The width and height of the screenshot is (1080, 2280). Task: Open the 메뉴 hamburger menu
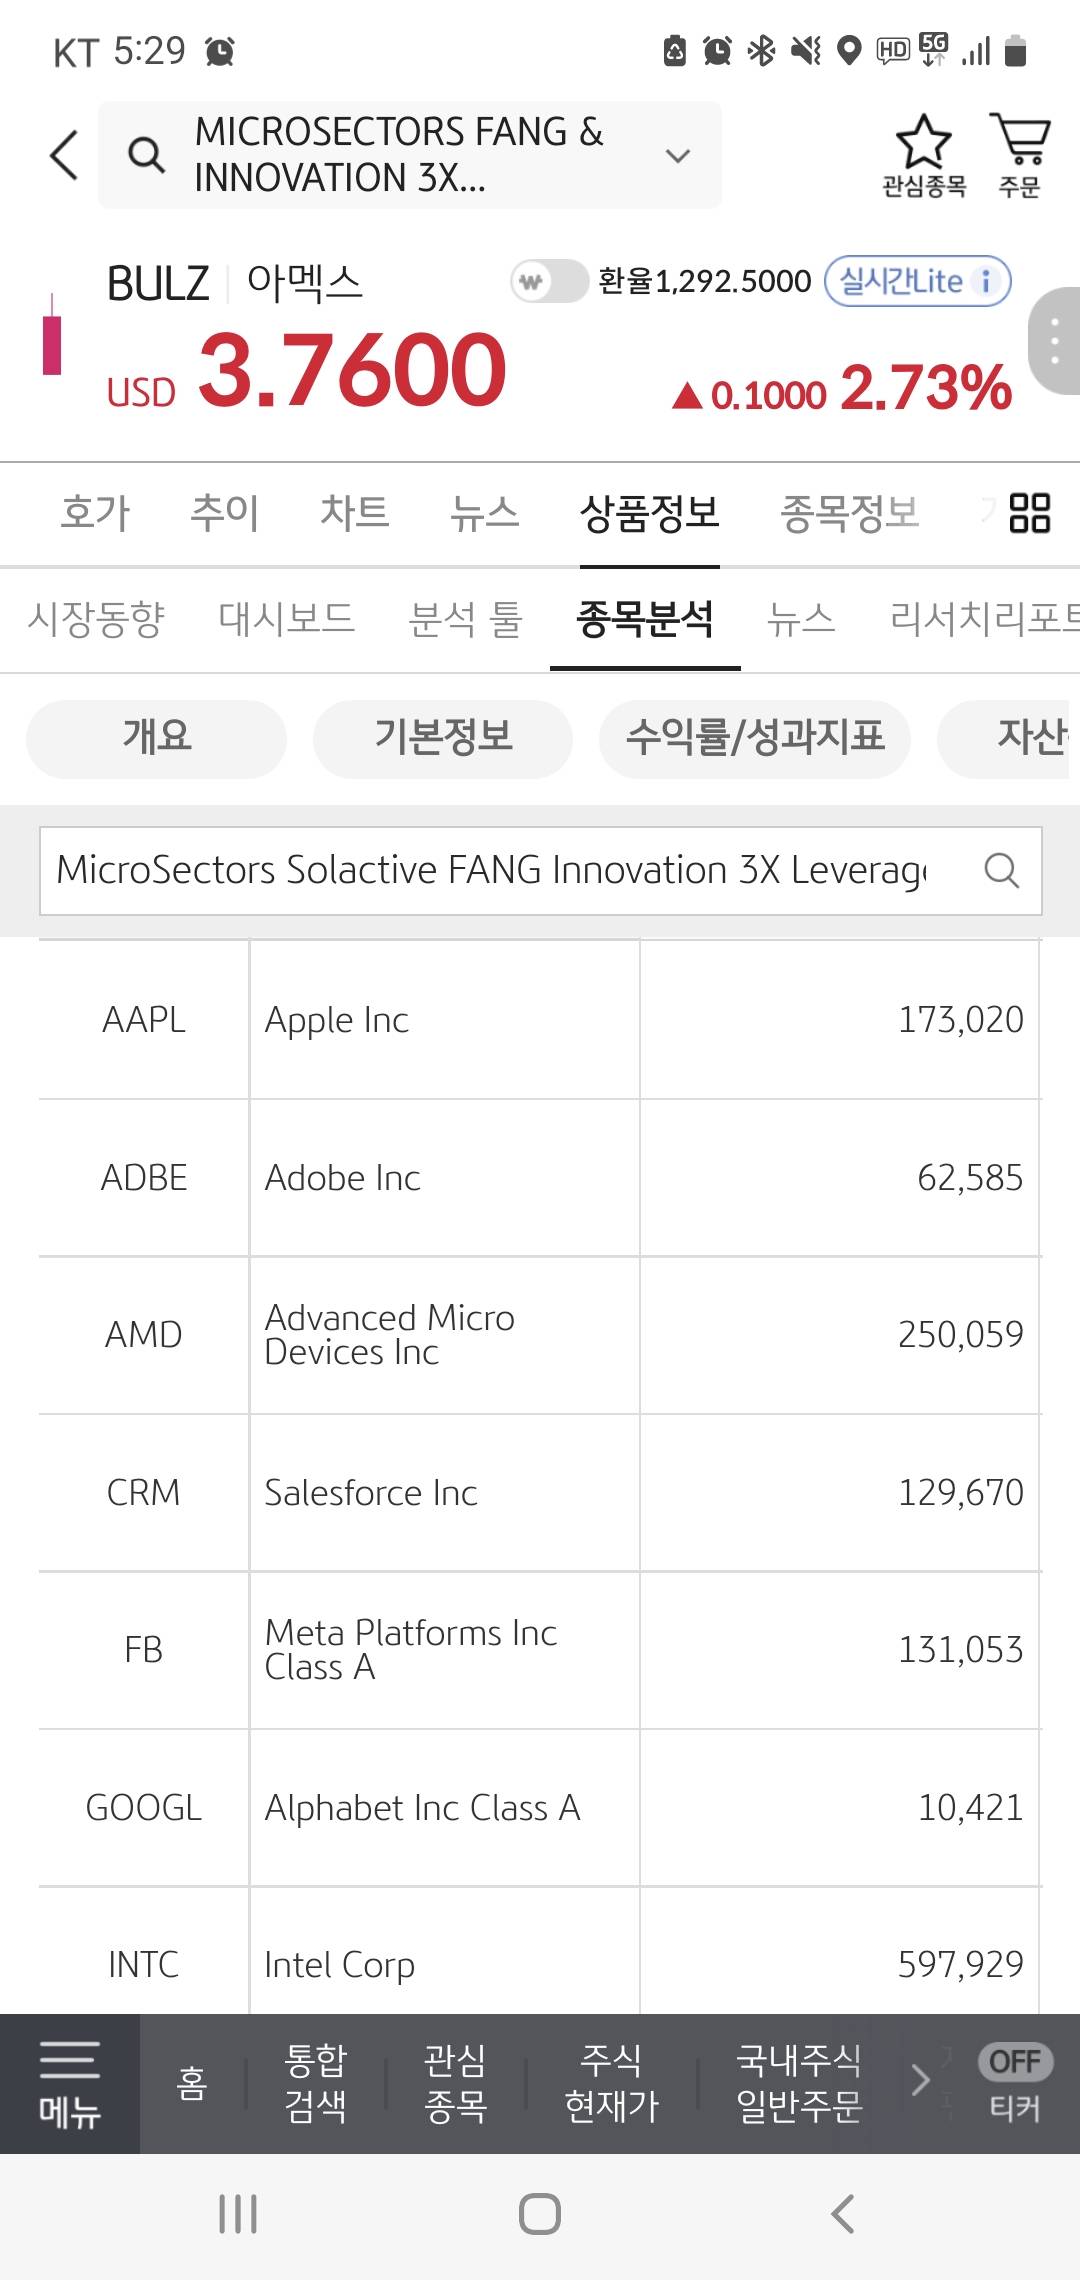click(69, 2083)
